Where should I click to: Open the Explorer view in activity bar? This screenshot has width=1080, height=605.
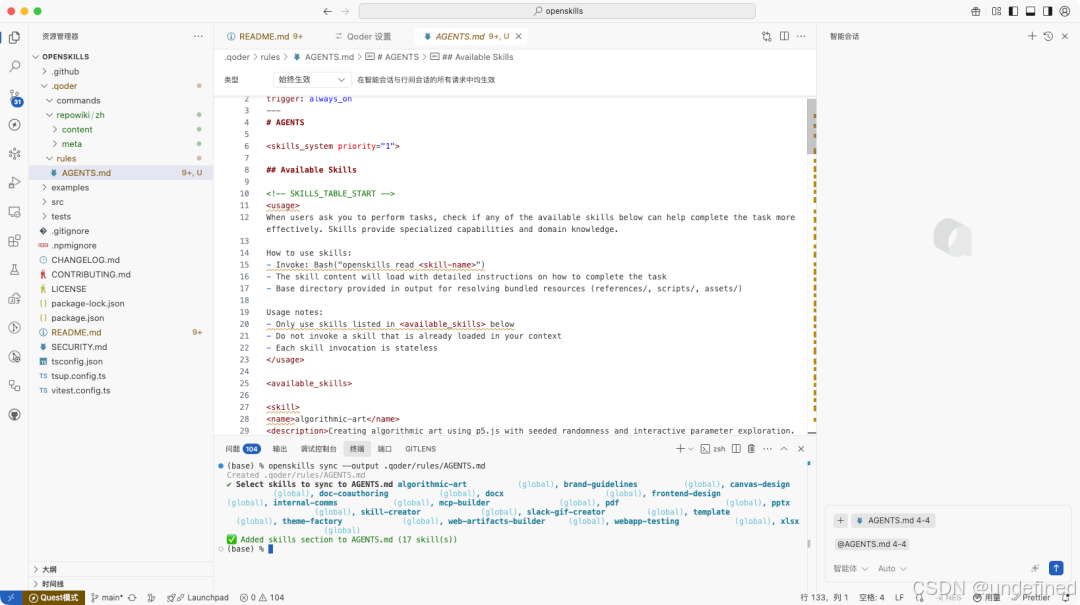pos(14,37)
